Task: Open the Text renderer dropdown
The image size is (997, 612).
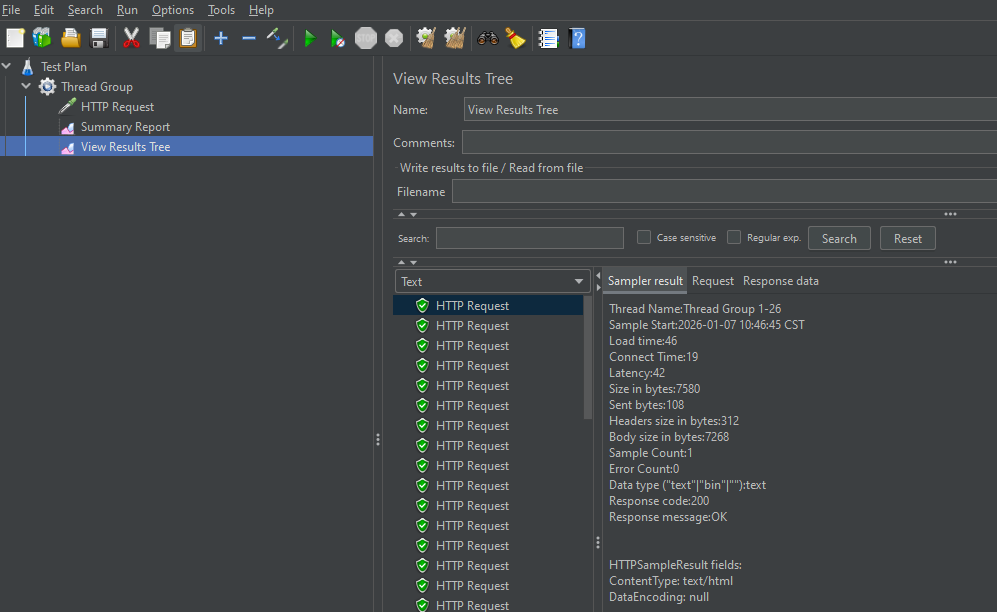Action: (x=492, y=282)
